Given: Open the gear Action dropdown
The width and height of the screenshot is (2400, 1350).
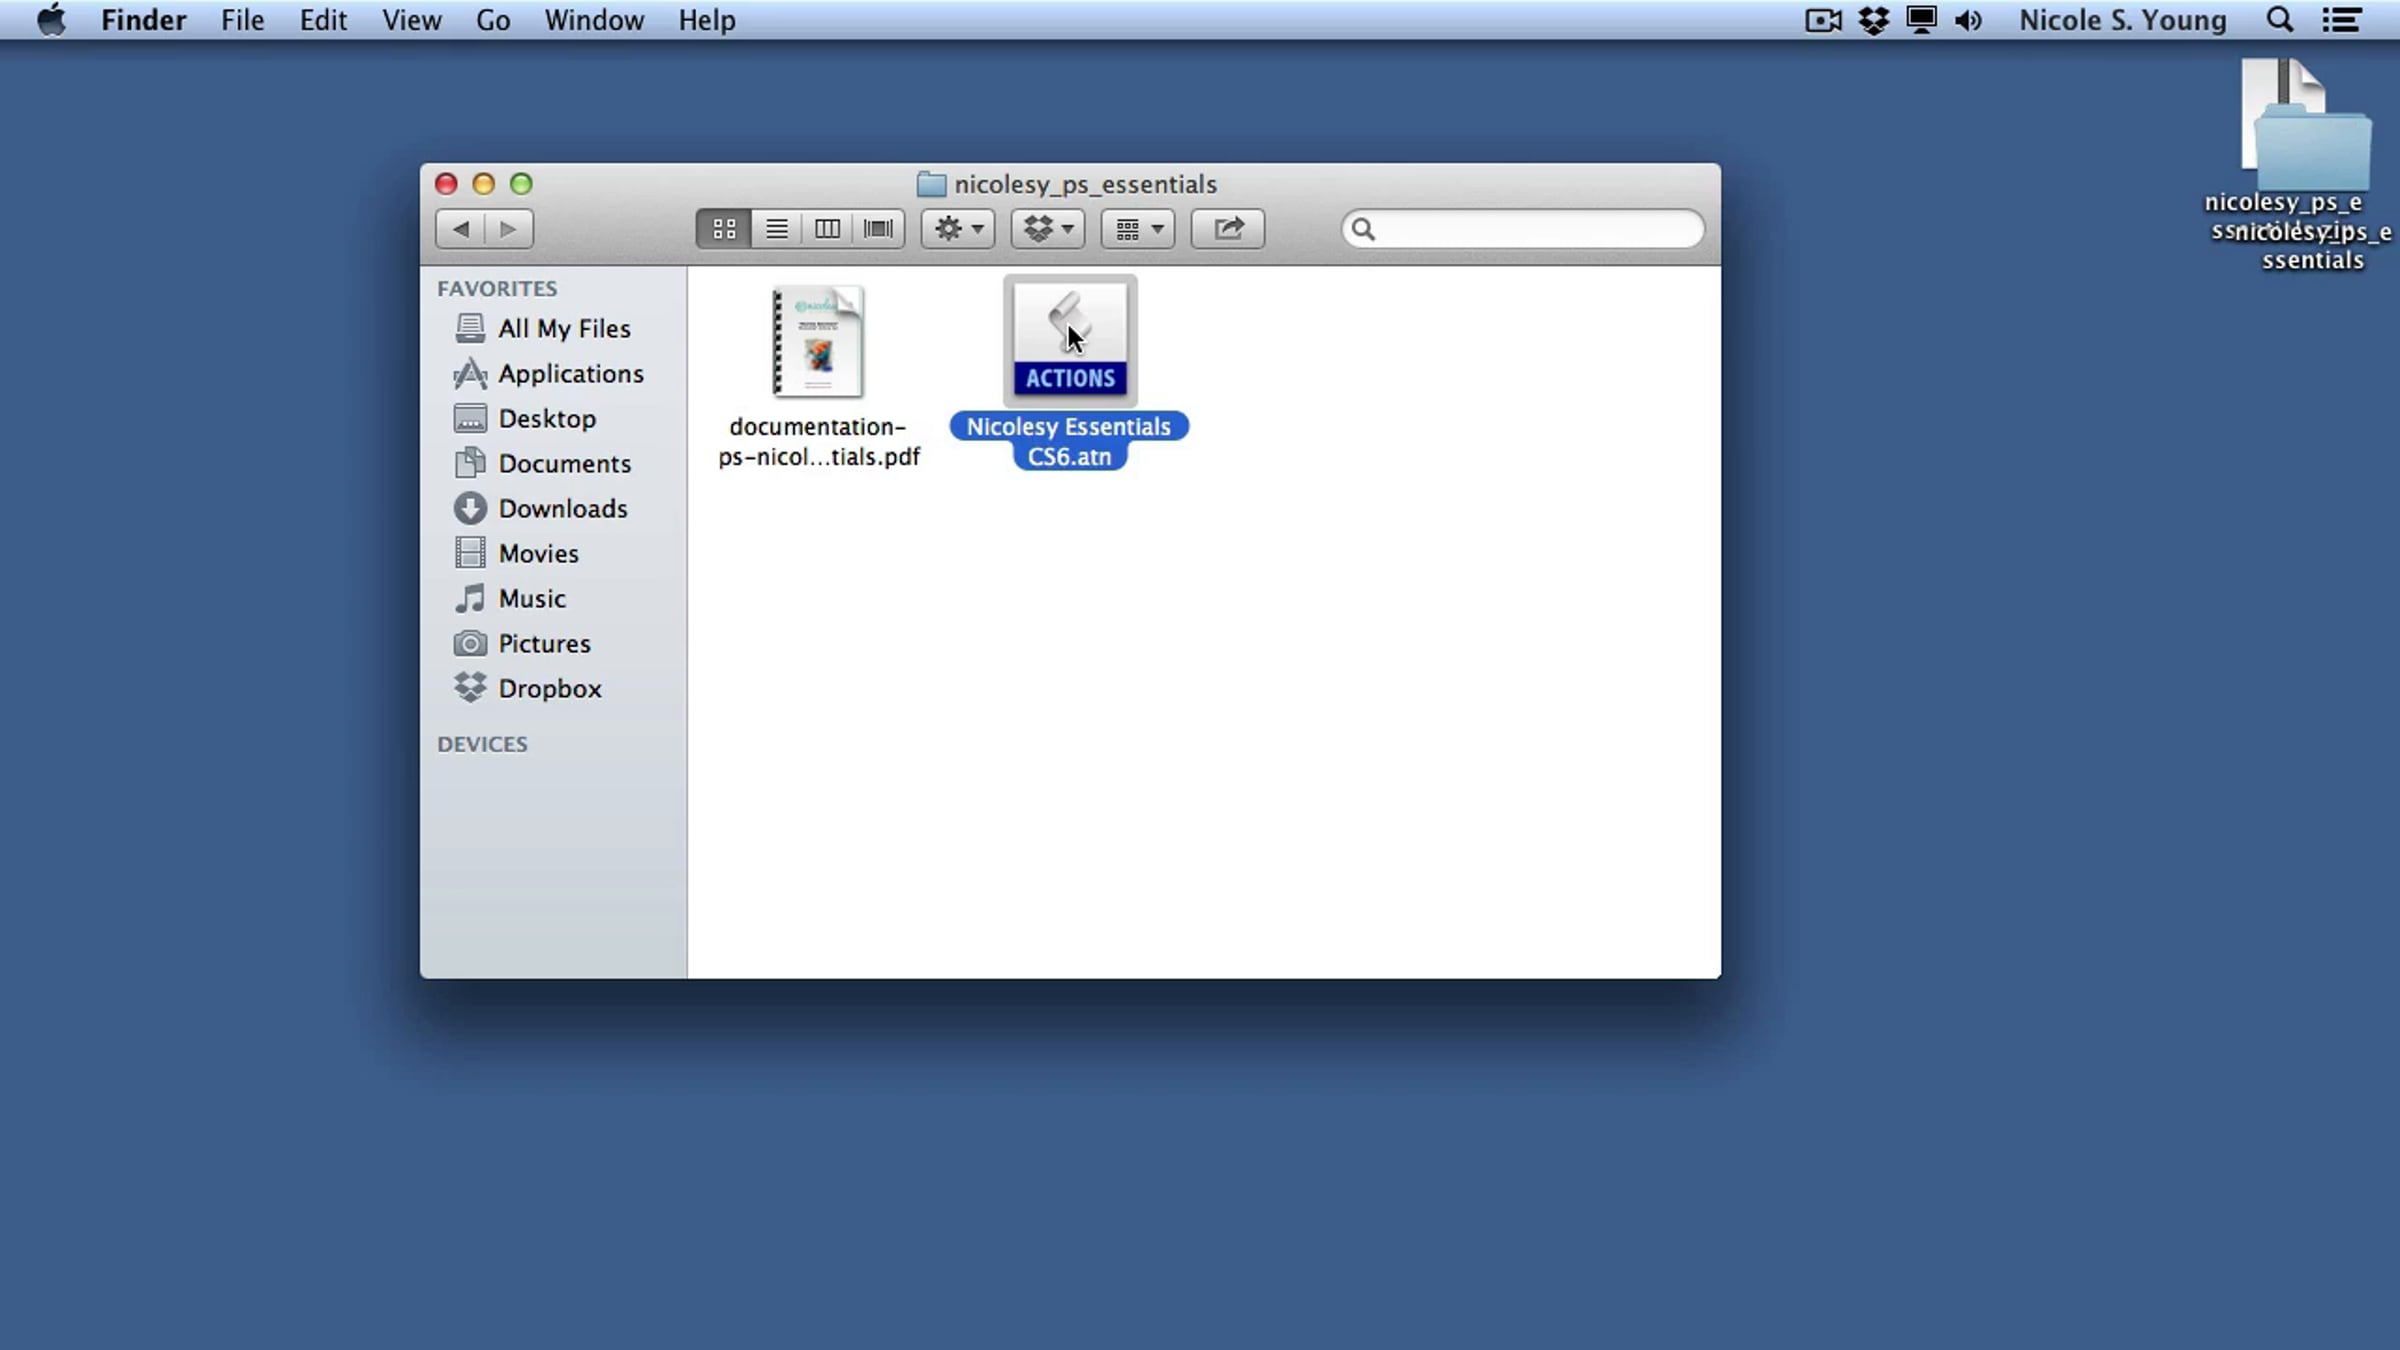Looking at the screenshot, I should click(958, 229).
